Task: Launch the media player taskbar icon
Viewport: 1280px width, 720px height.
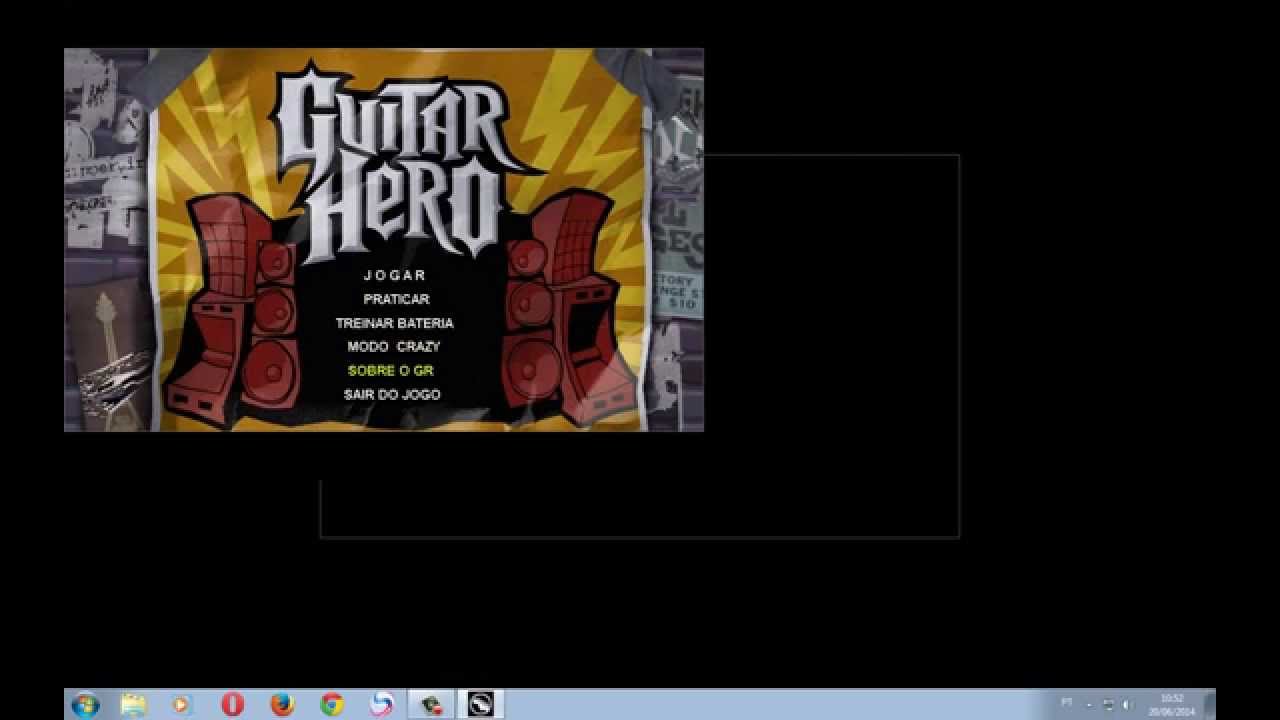Action: [181, 705]
